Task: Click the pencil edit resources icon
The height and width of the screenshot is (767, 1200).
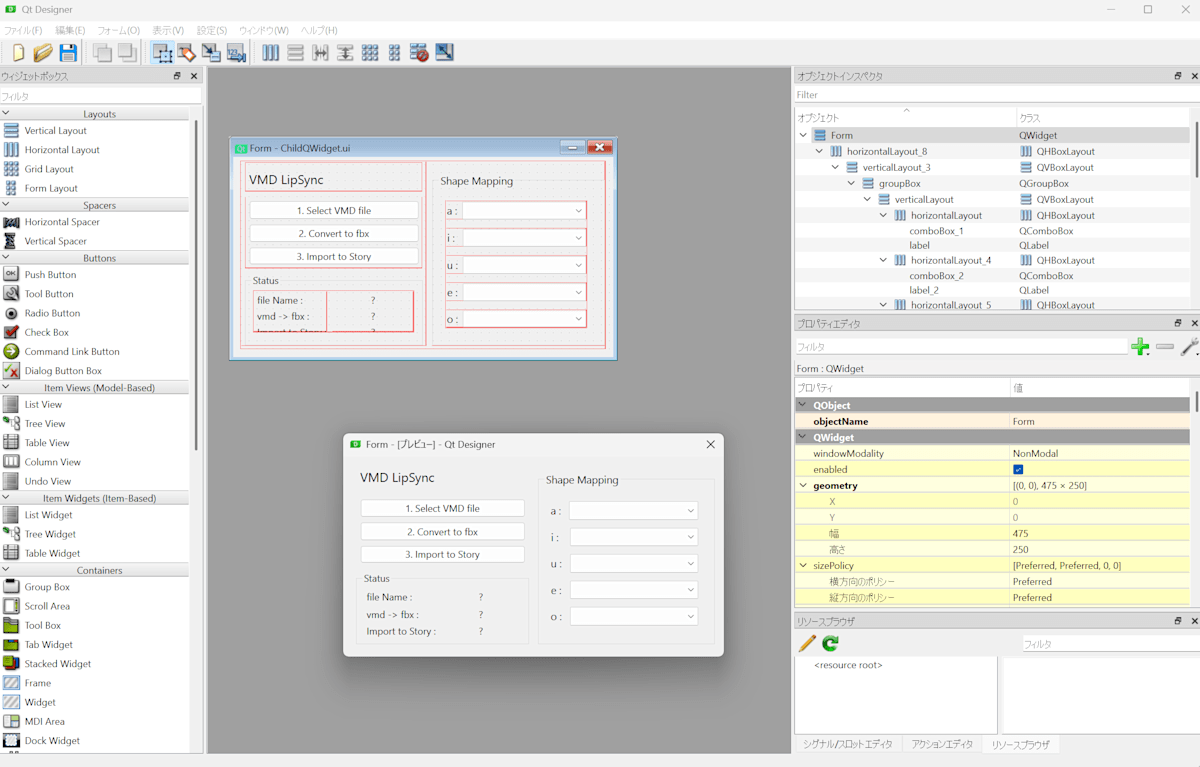Action: (x=807, y=643)
